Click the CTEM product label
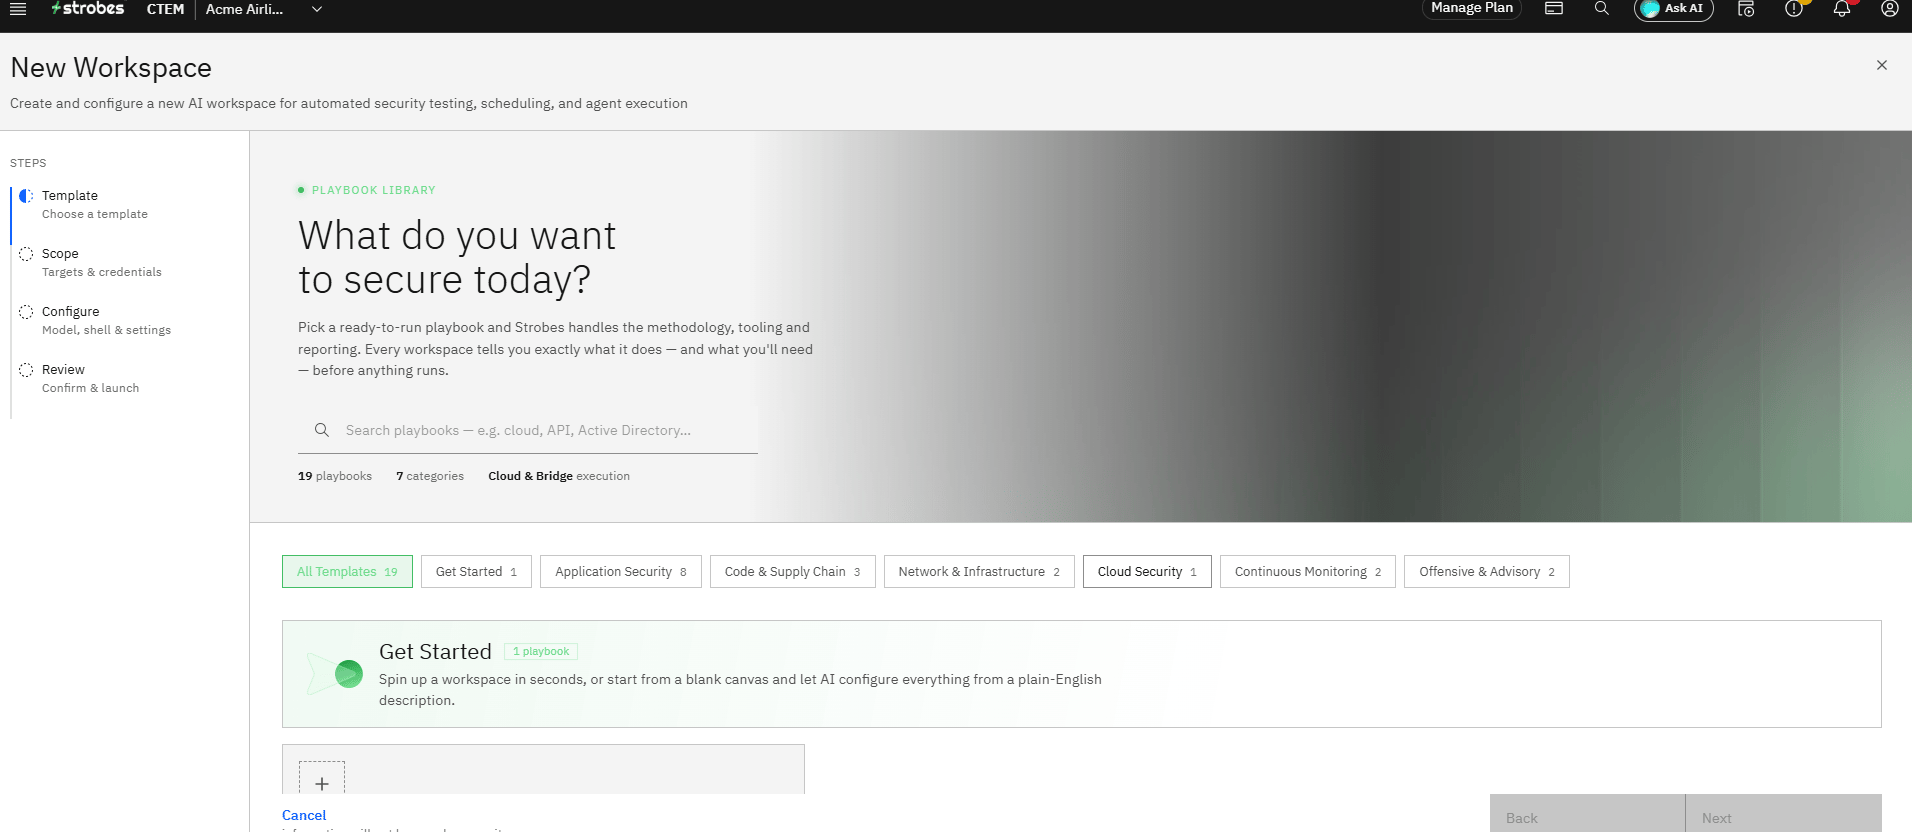The width and height of the screenshot is (1912, 832). [x=165, y=9]
